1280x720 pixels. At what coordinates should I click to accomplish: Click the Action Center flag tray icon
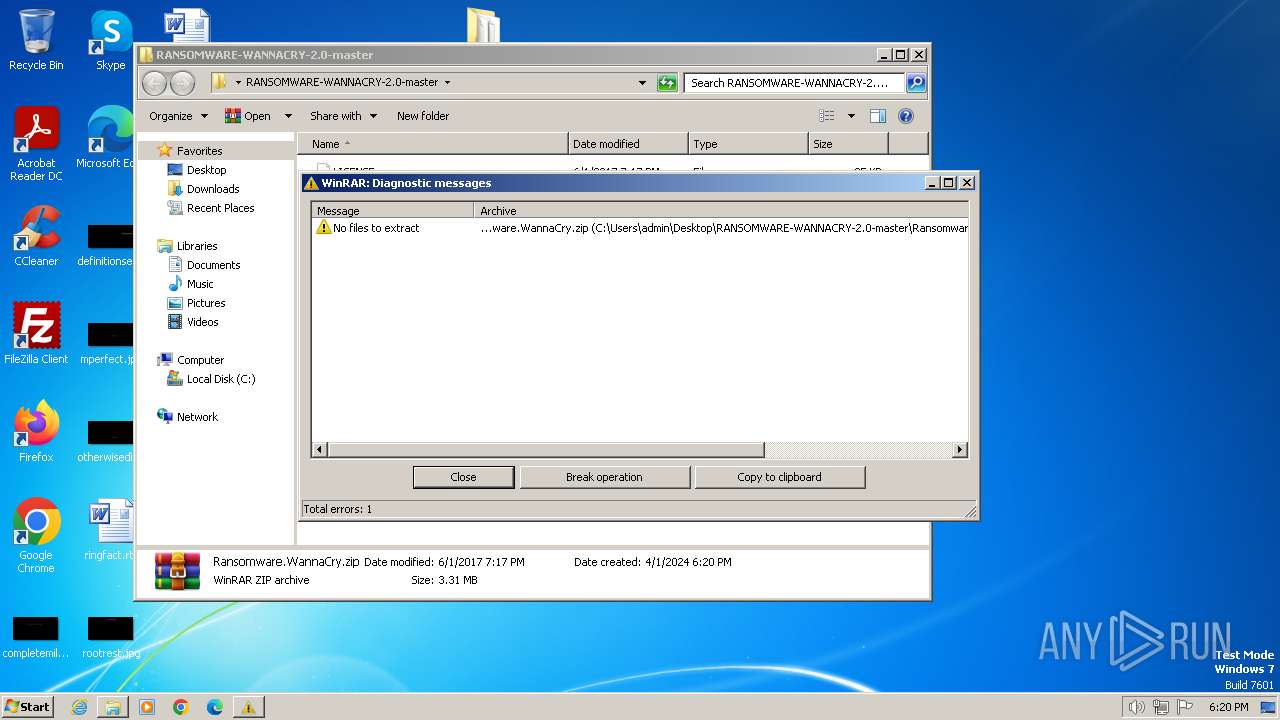(x=1185, y=707)
